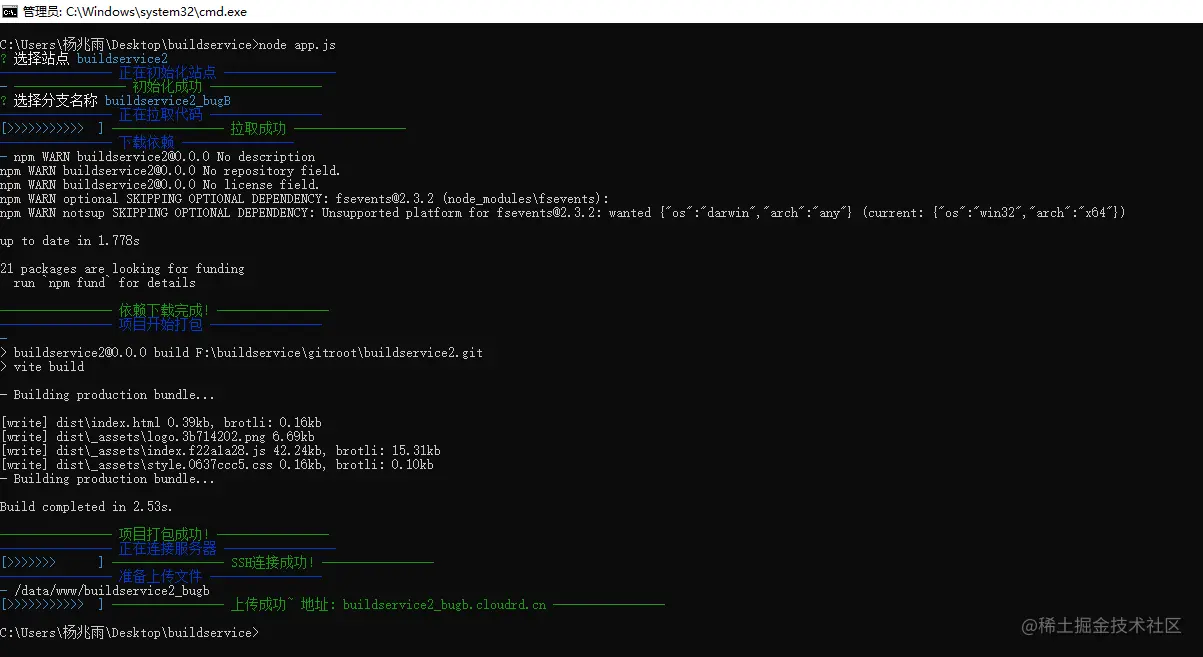Click the '拉取成功' status text
The width and height of the screenshot is (1203, 657).
click(258, 129)
